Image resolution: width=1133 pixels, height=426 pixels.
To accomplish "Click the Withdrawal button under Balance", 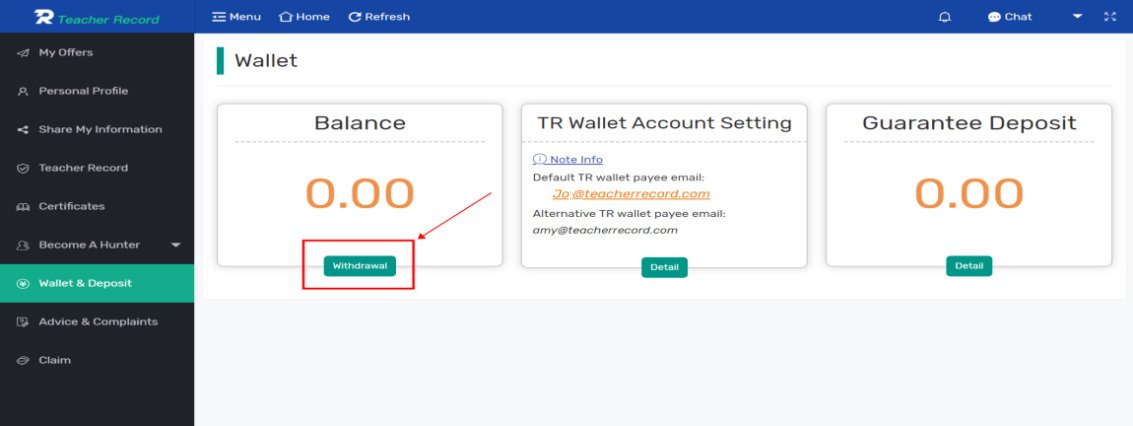I will point(360,266).
